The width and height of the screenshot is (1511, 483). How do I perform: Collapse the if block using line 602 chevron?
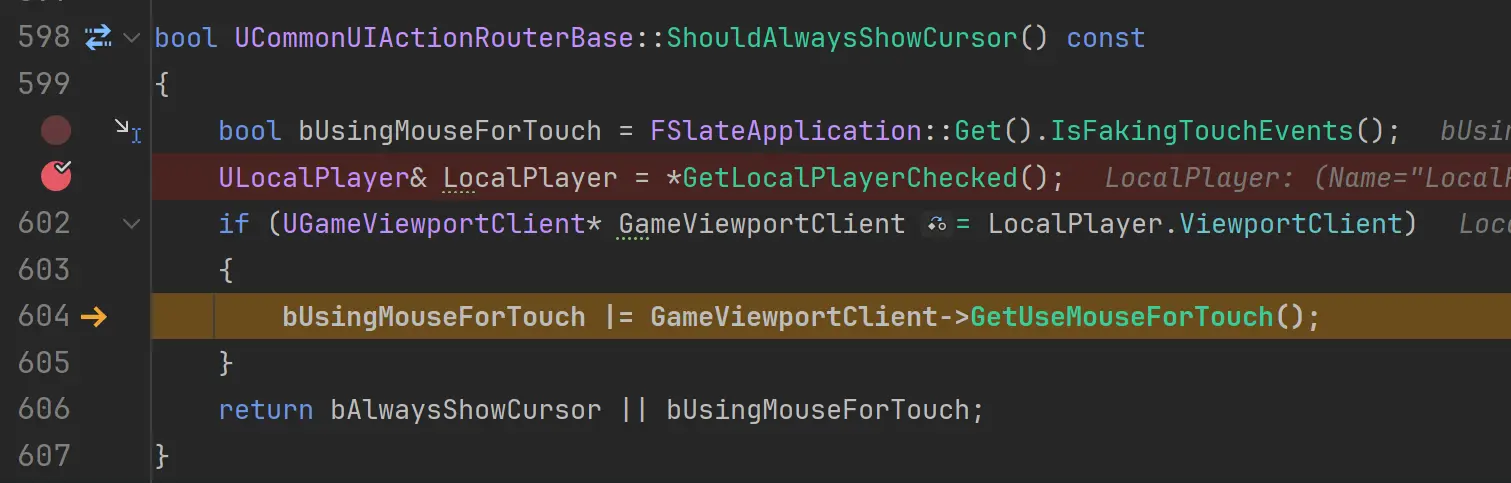[x=131, y=224]
